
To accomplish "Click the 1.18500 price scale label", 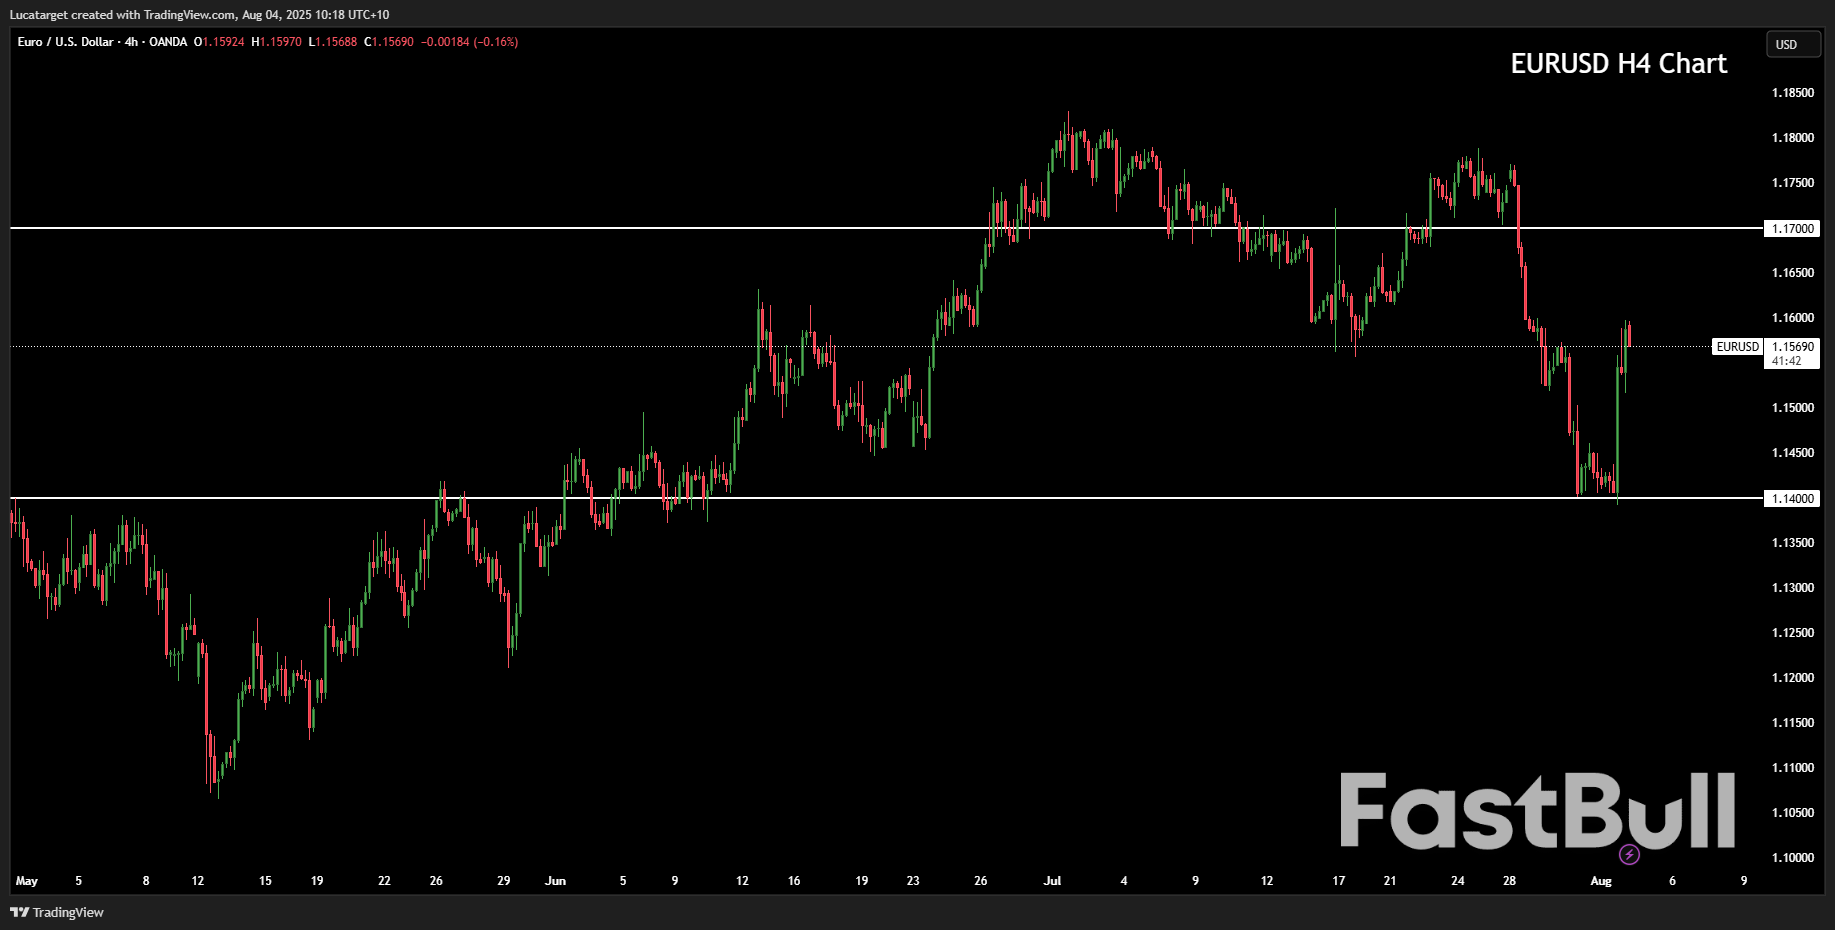I will tap(1792, 93).
